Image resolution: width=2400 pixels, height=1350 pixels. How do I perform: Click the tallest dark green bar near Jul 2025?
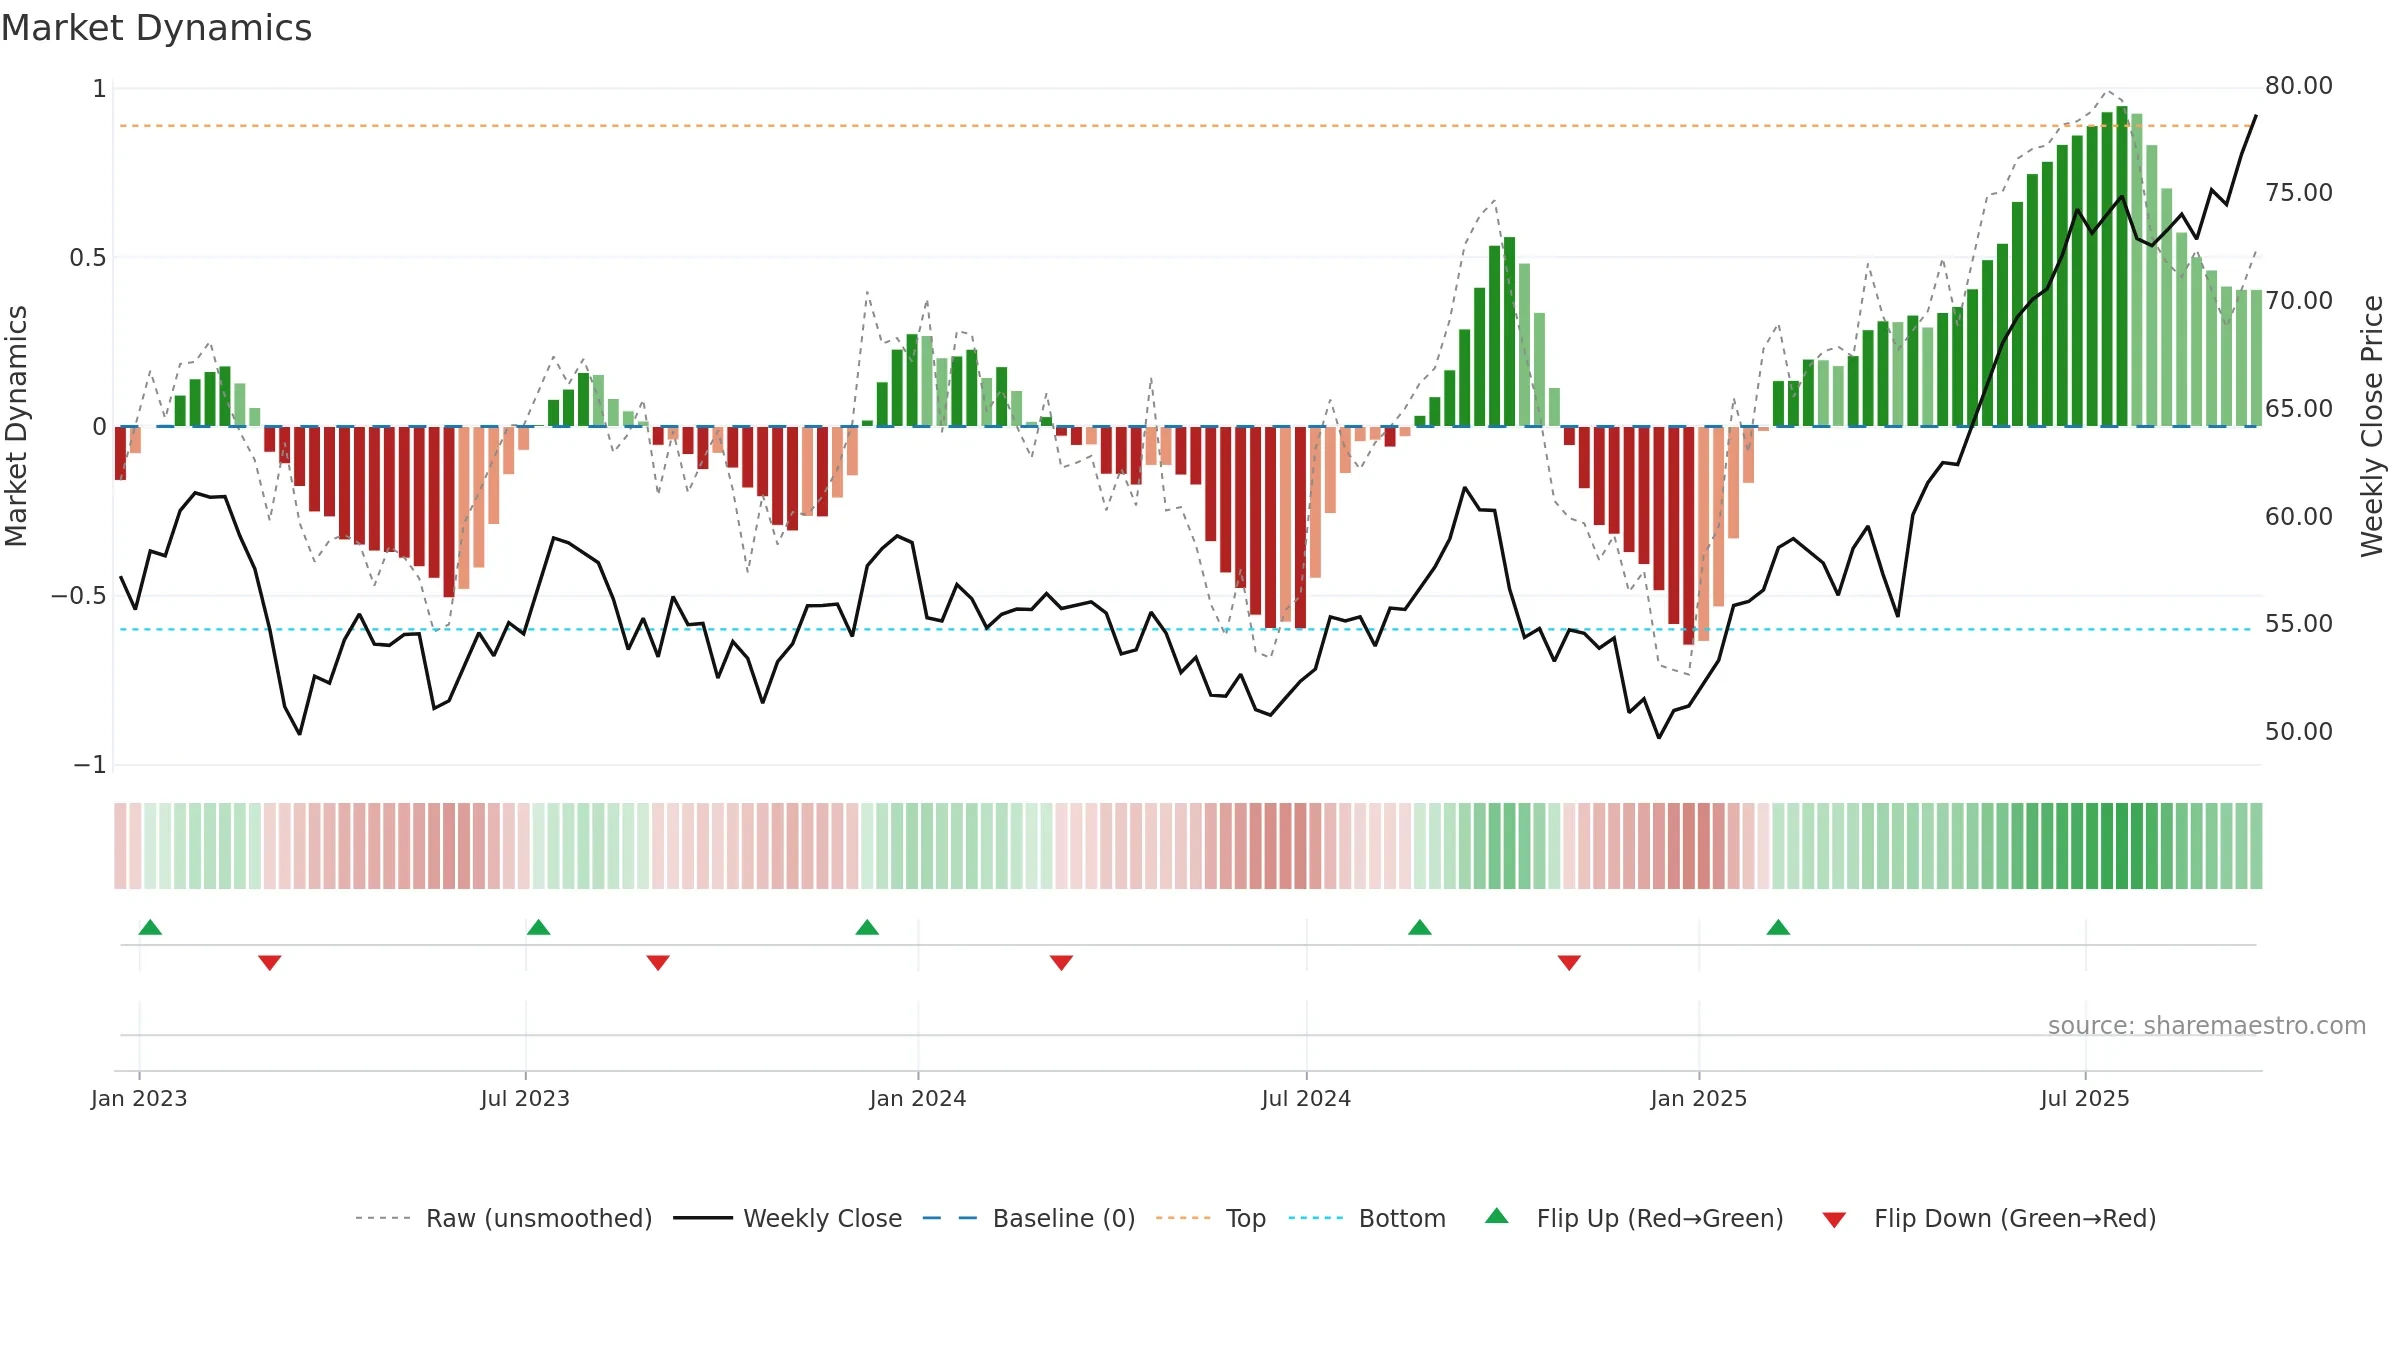coord(2122,266)
